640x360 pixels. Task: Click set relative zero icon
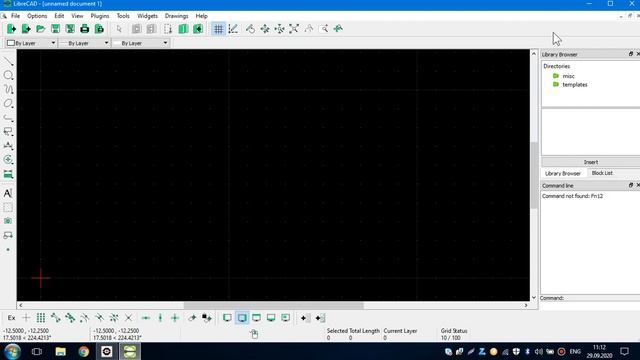(192, 318)
